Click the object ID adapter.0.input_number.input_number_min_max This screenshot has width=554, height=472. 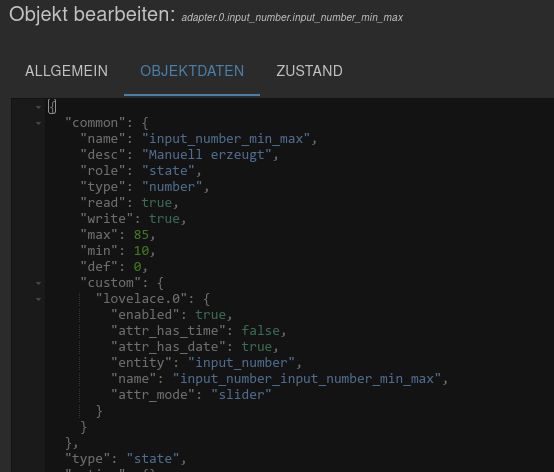[292, 18]
